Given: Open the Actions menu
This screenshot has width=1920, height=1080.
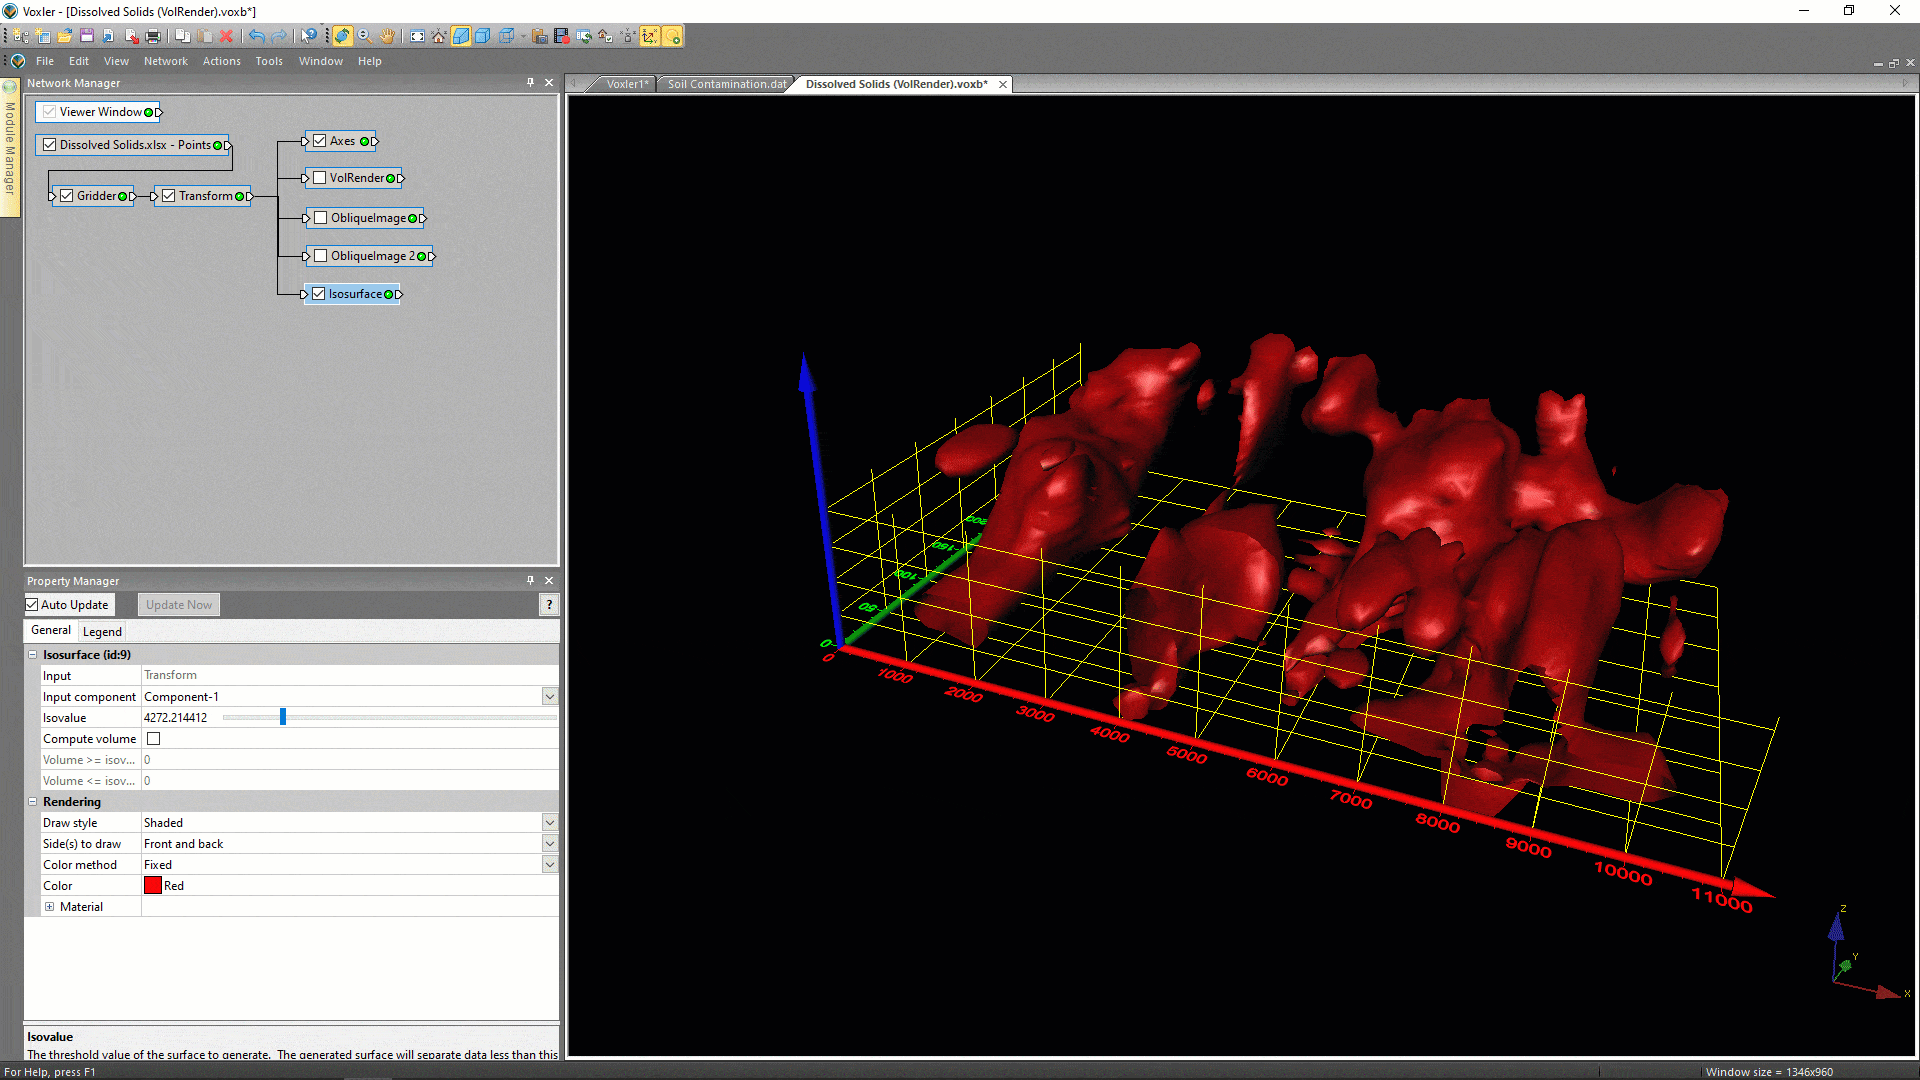Looking at the screenshot, I should 221,61.
